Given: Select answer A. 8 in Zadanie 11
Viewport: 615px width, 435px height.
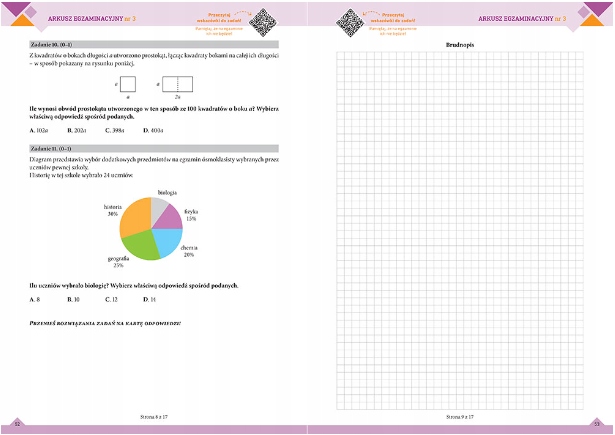Looking at the screenshot, I should (x=35, y=299).
